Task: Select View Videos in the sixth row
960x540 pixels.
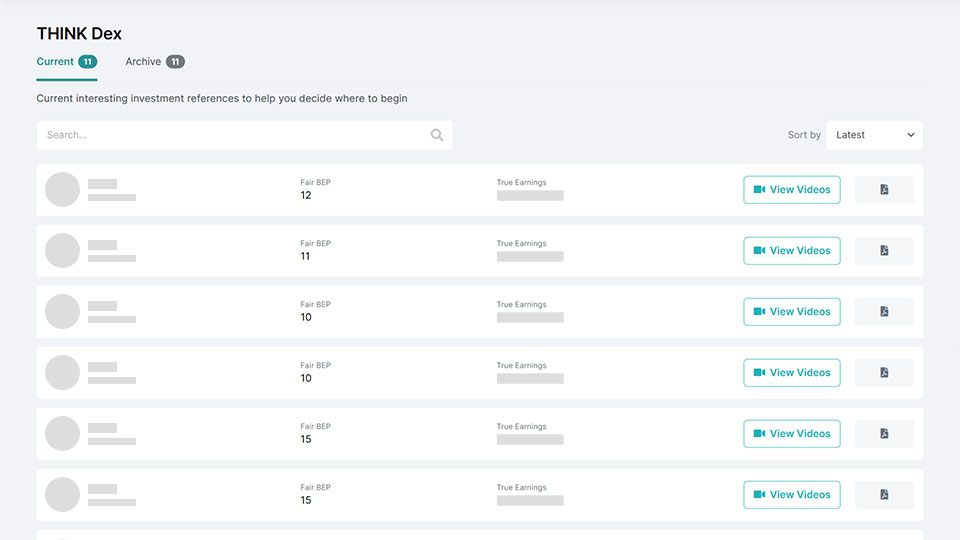Action: point(792,495)
